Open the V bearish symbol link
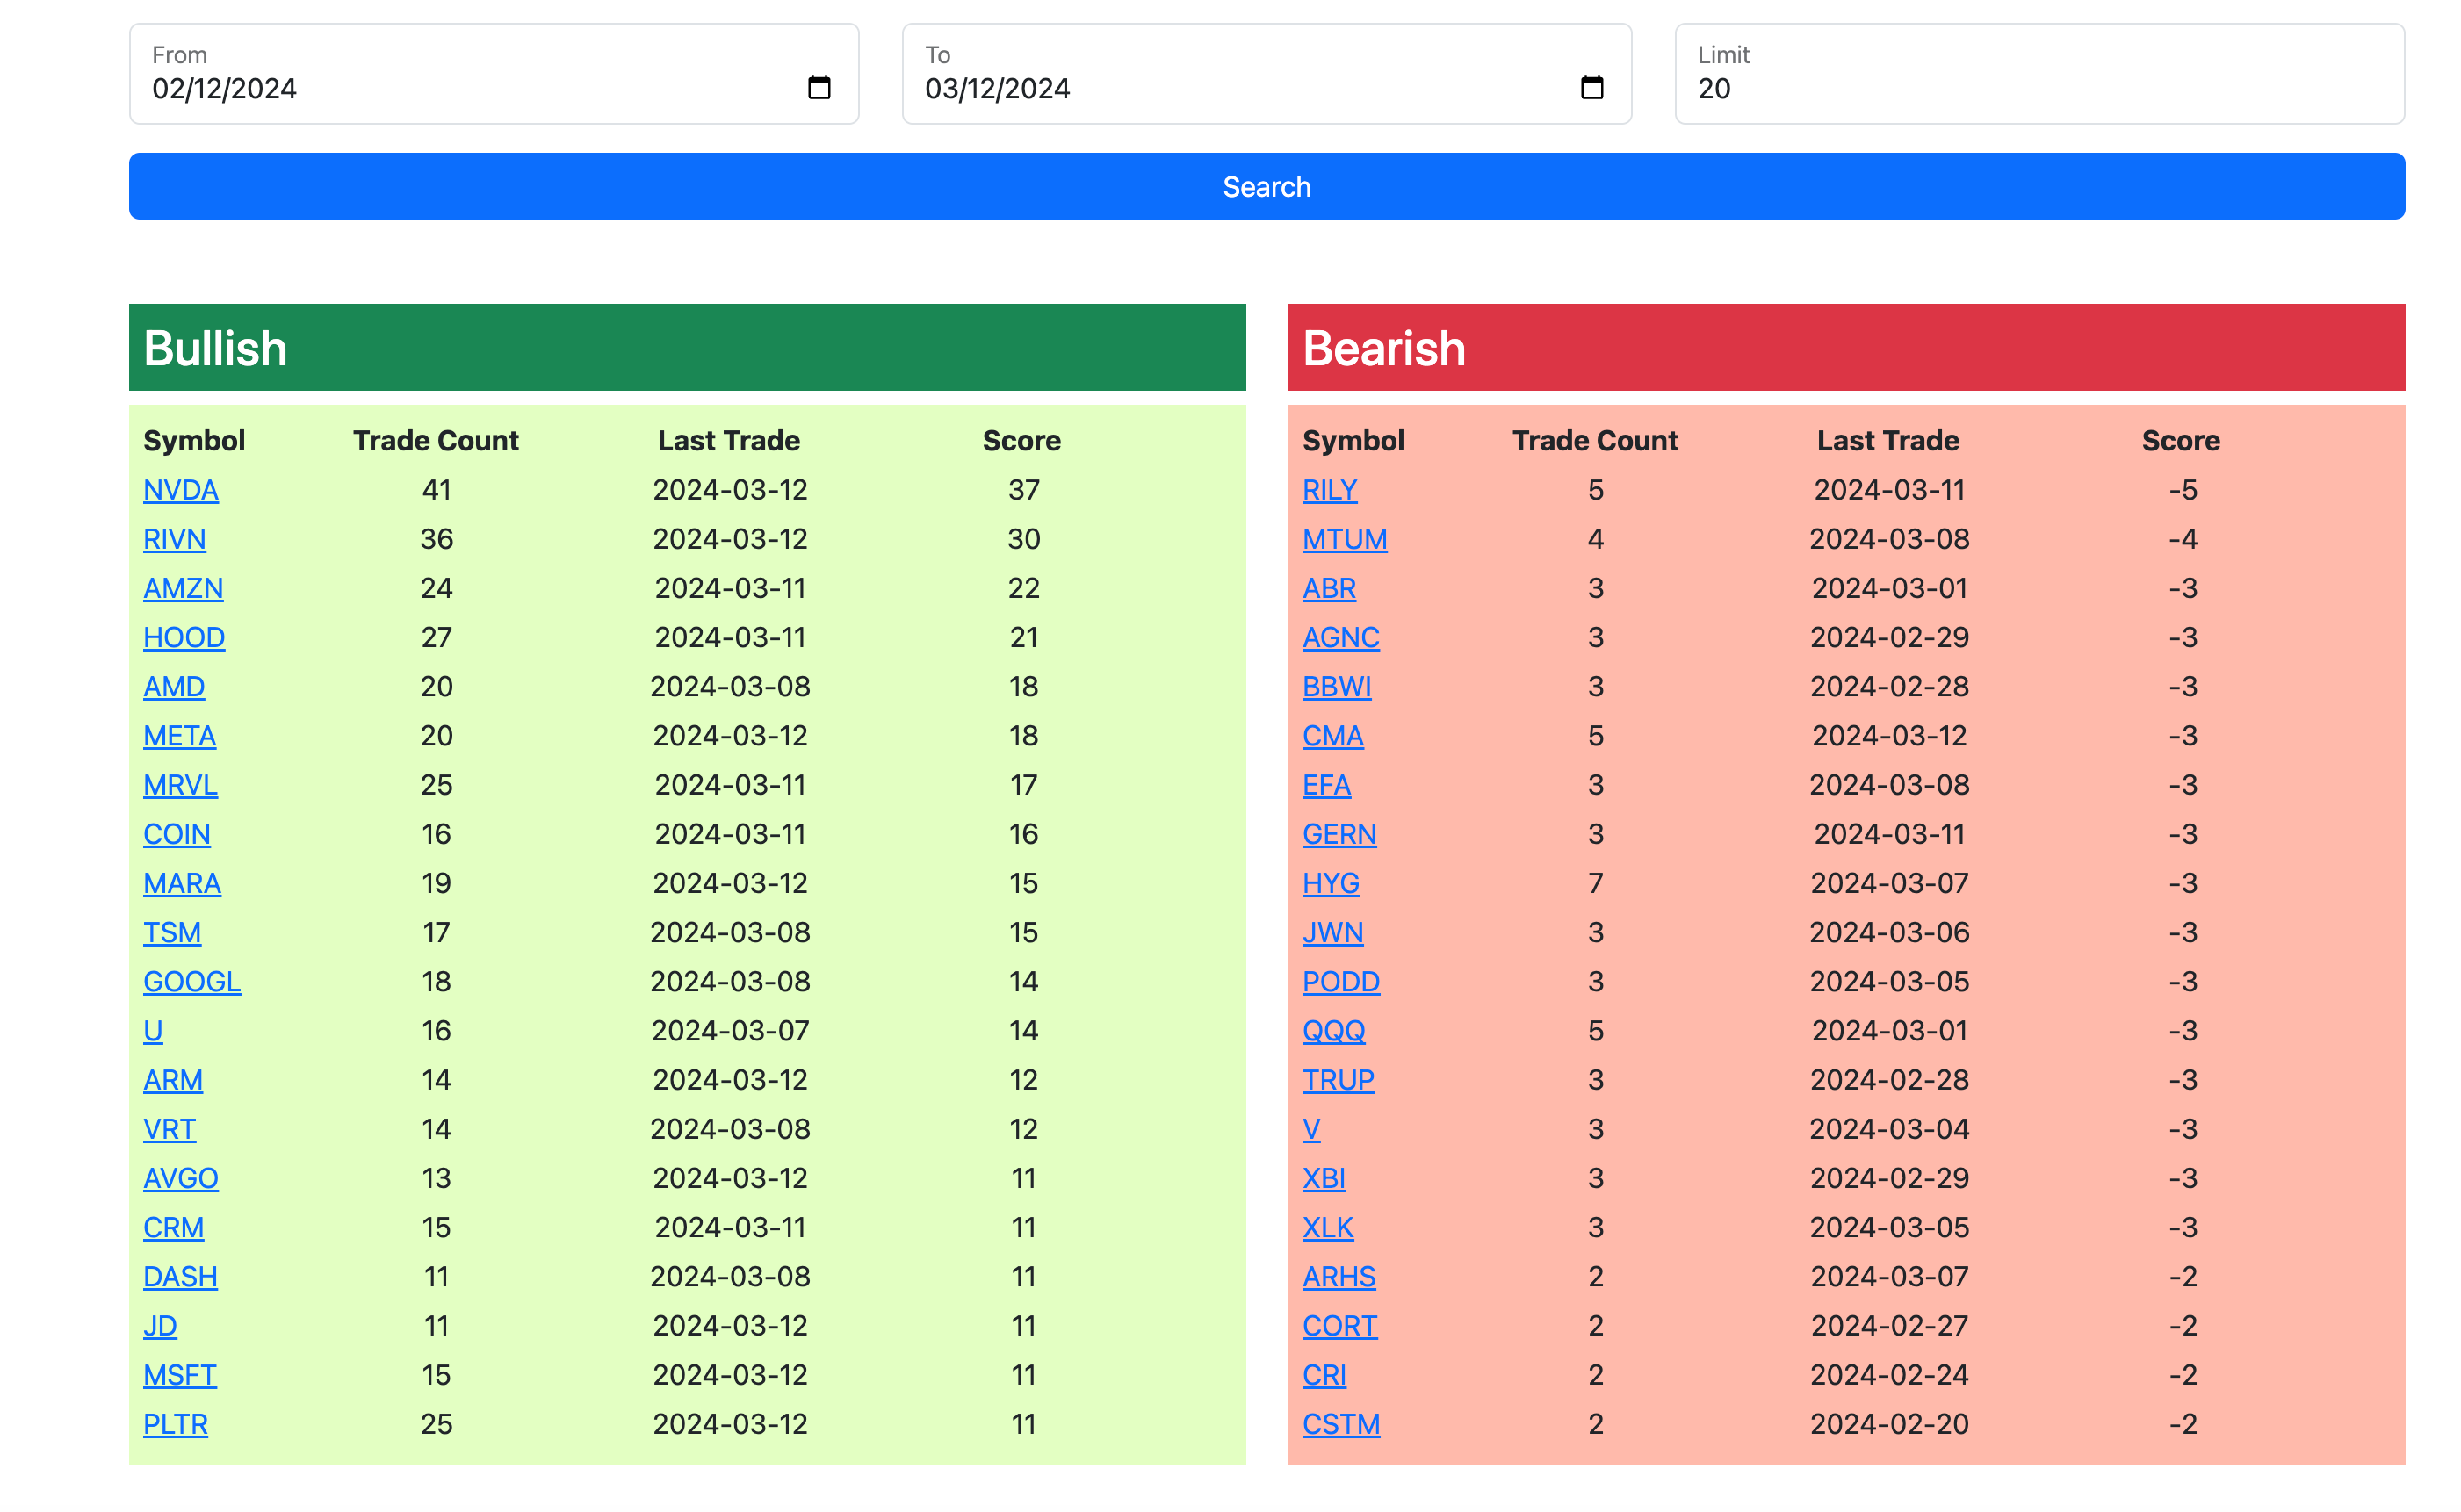Screen dimensions: 2461x1512 tap(1312, 1129)
